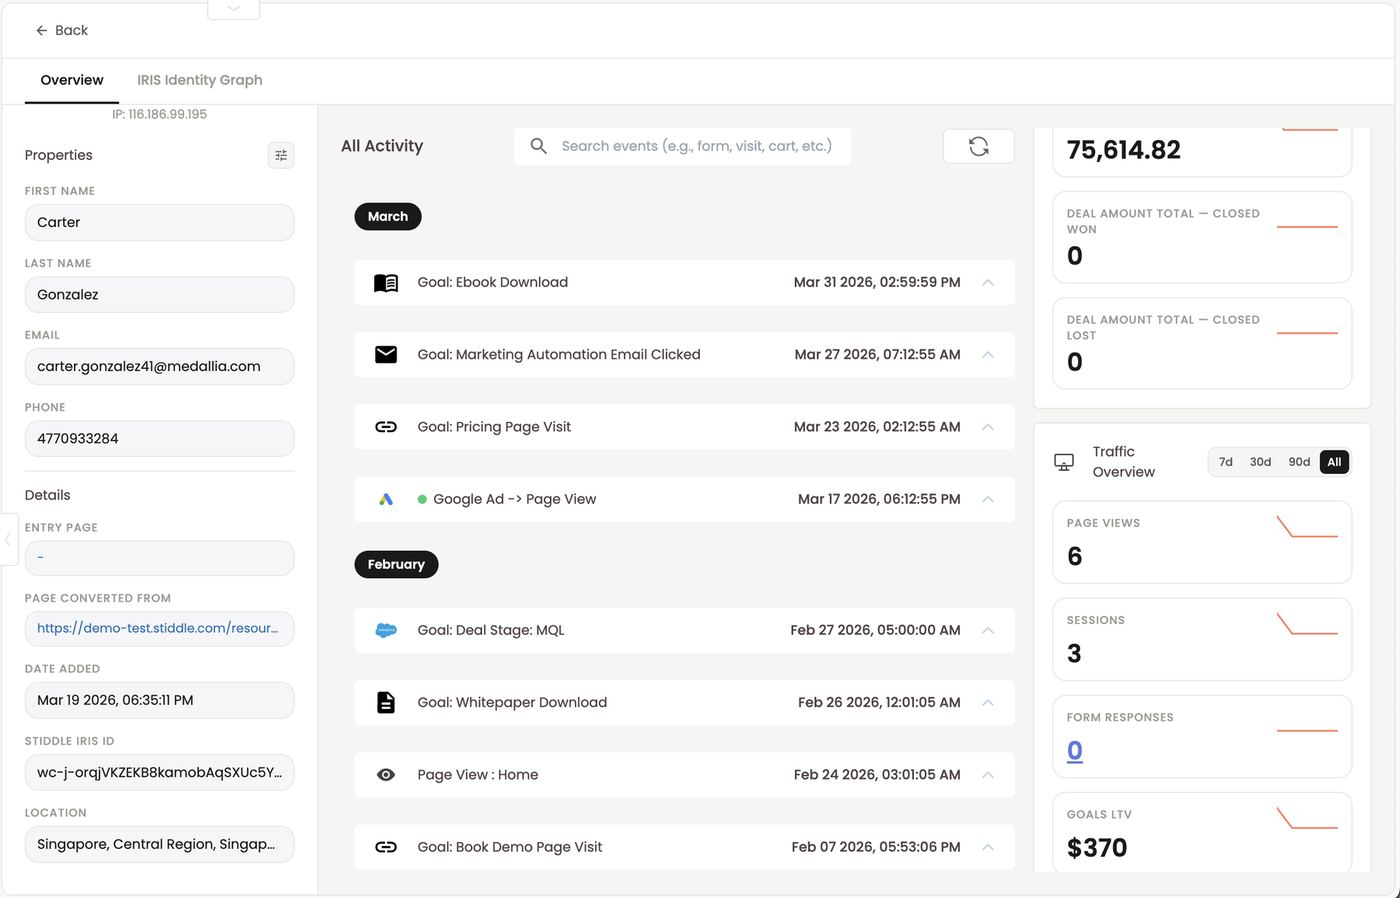Refresh the activity feed

point(979,146)
